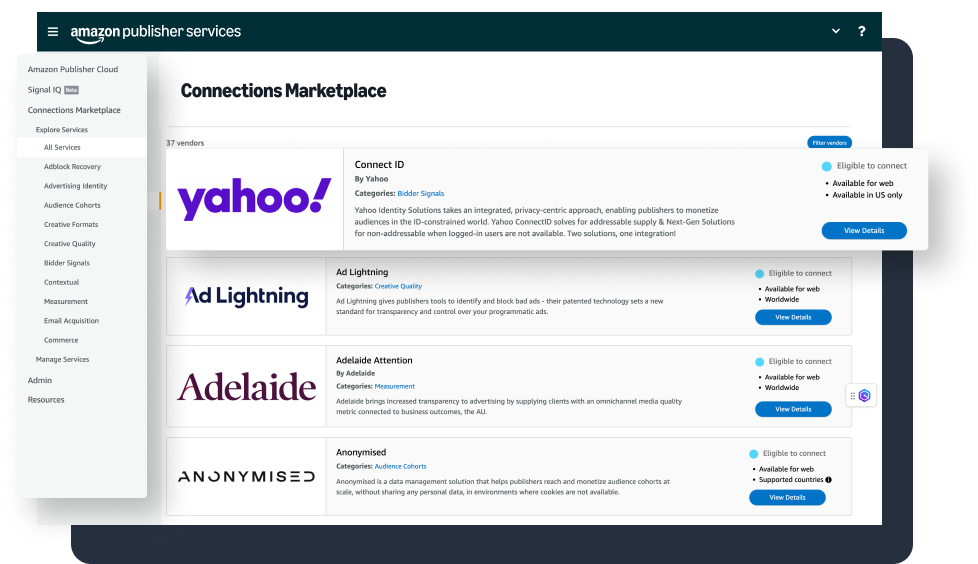
Task: Click the amazon publisher services logo
Action: click(x=155, y=32)
